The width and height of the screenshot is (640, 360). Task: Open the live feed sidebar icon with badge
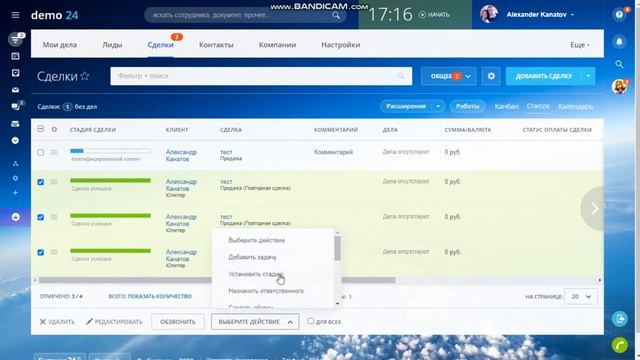[x=16, y=39]
